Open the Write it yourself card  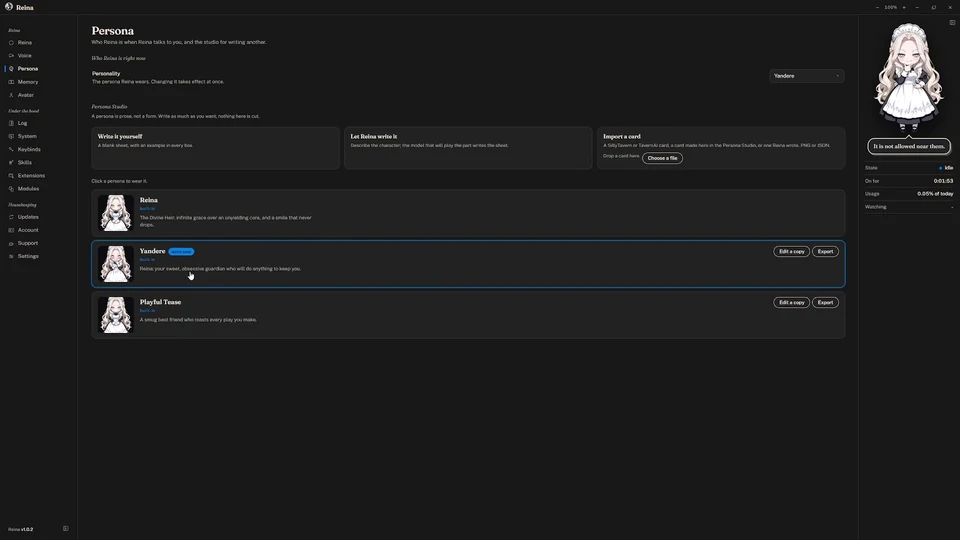click(x=216, y=148)
